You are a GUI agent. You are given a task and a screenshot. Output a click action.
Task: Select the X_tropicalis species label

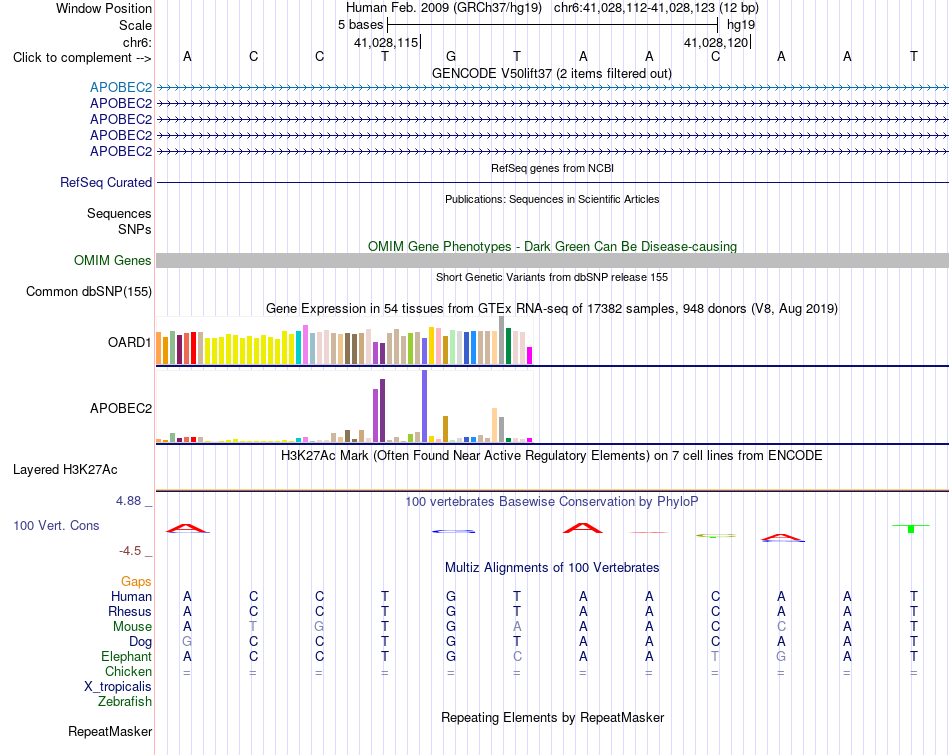point(118,687)
